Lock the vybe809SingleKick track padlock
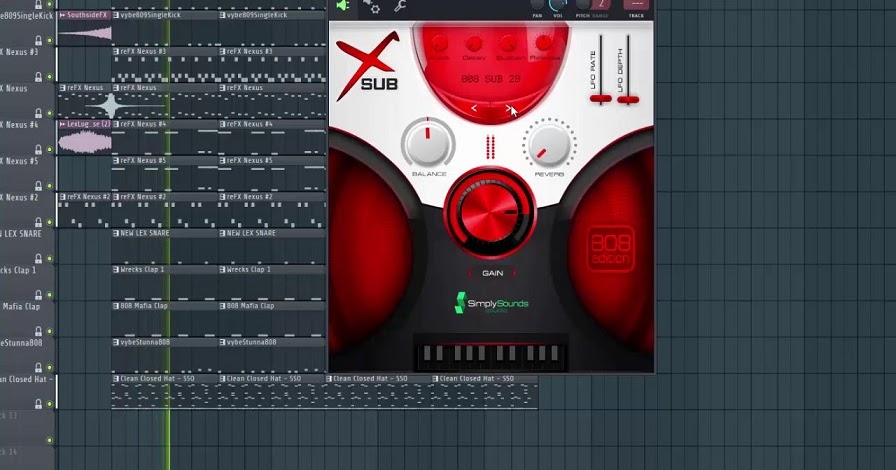This screenshot has width=896, height=470. click(x=38, y=40)
